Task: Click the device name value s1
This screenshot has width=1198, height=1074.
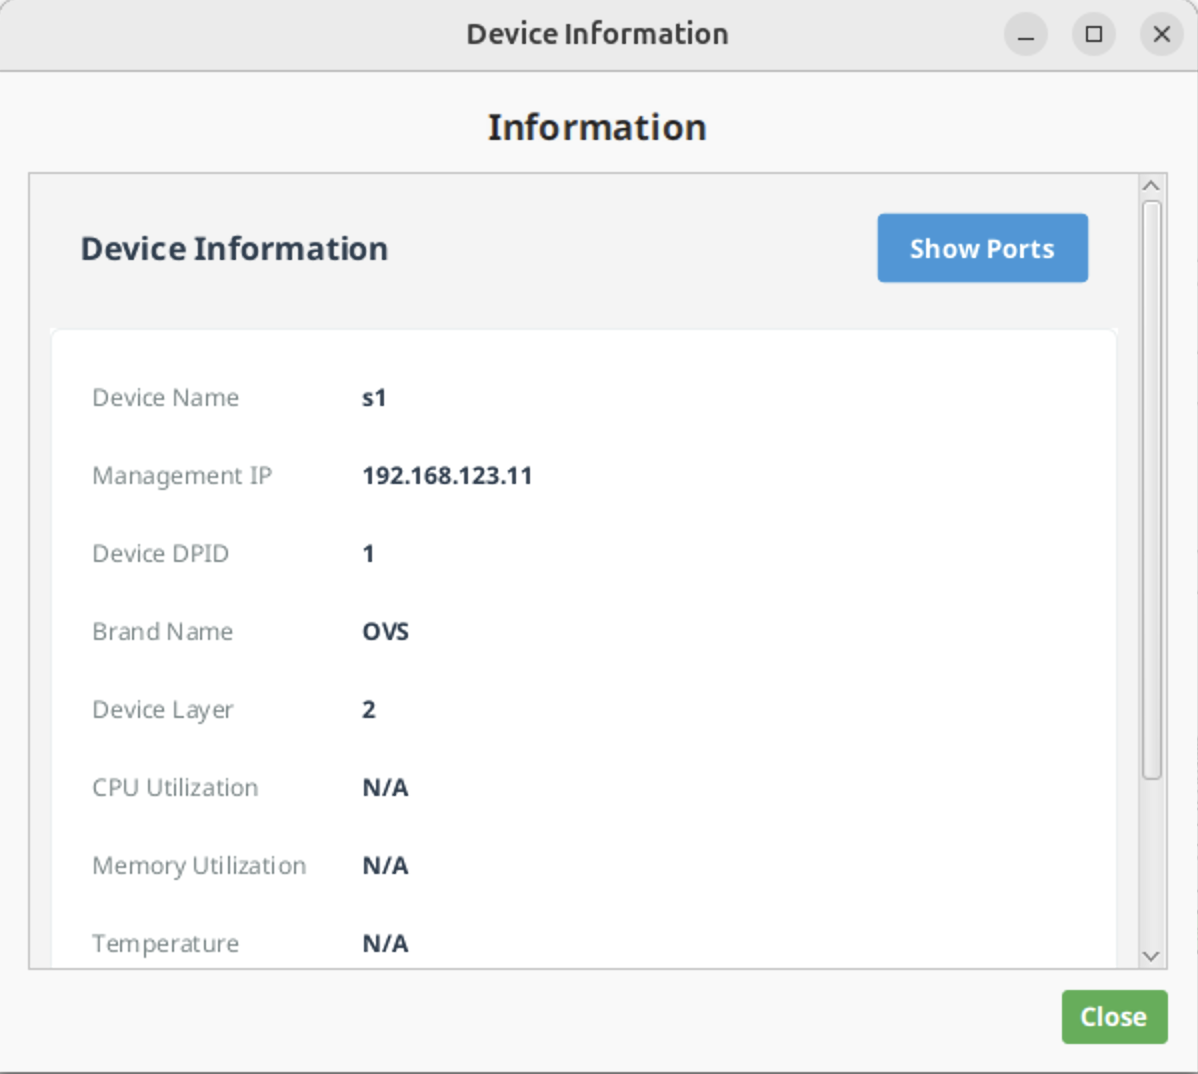Action: click(374, 398)
